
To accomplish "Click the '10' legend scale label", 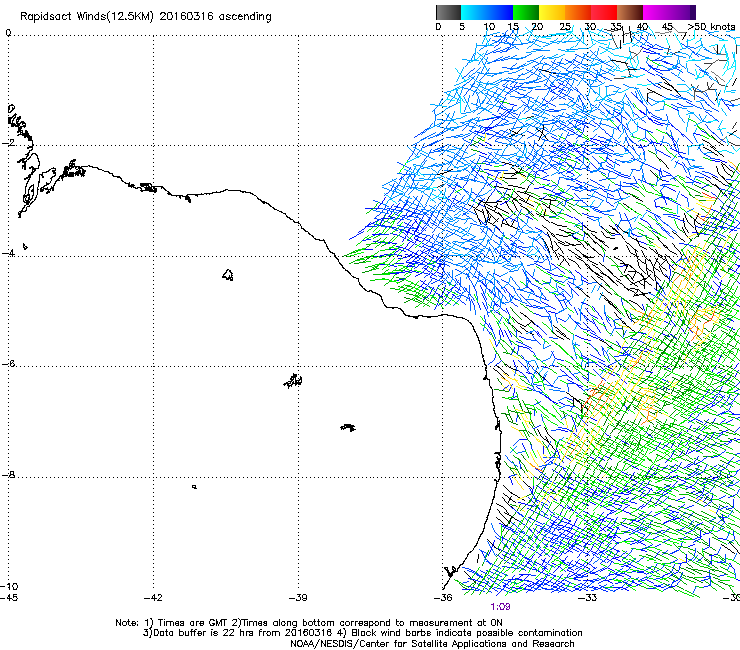I will (489, 26).
